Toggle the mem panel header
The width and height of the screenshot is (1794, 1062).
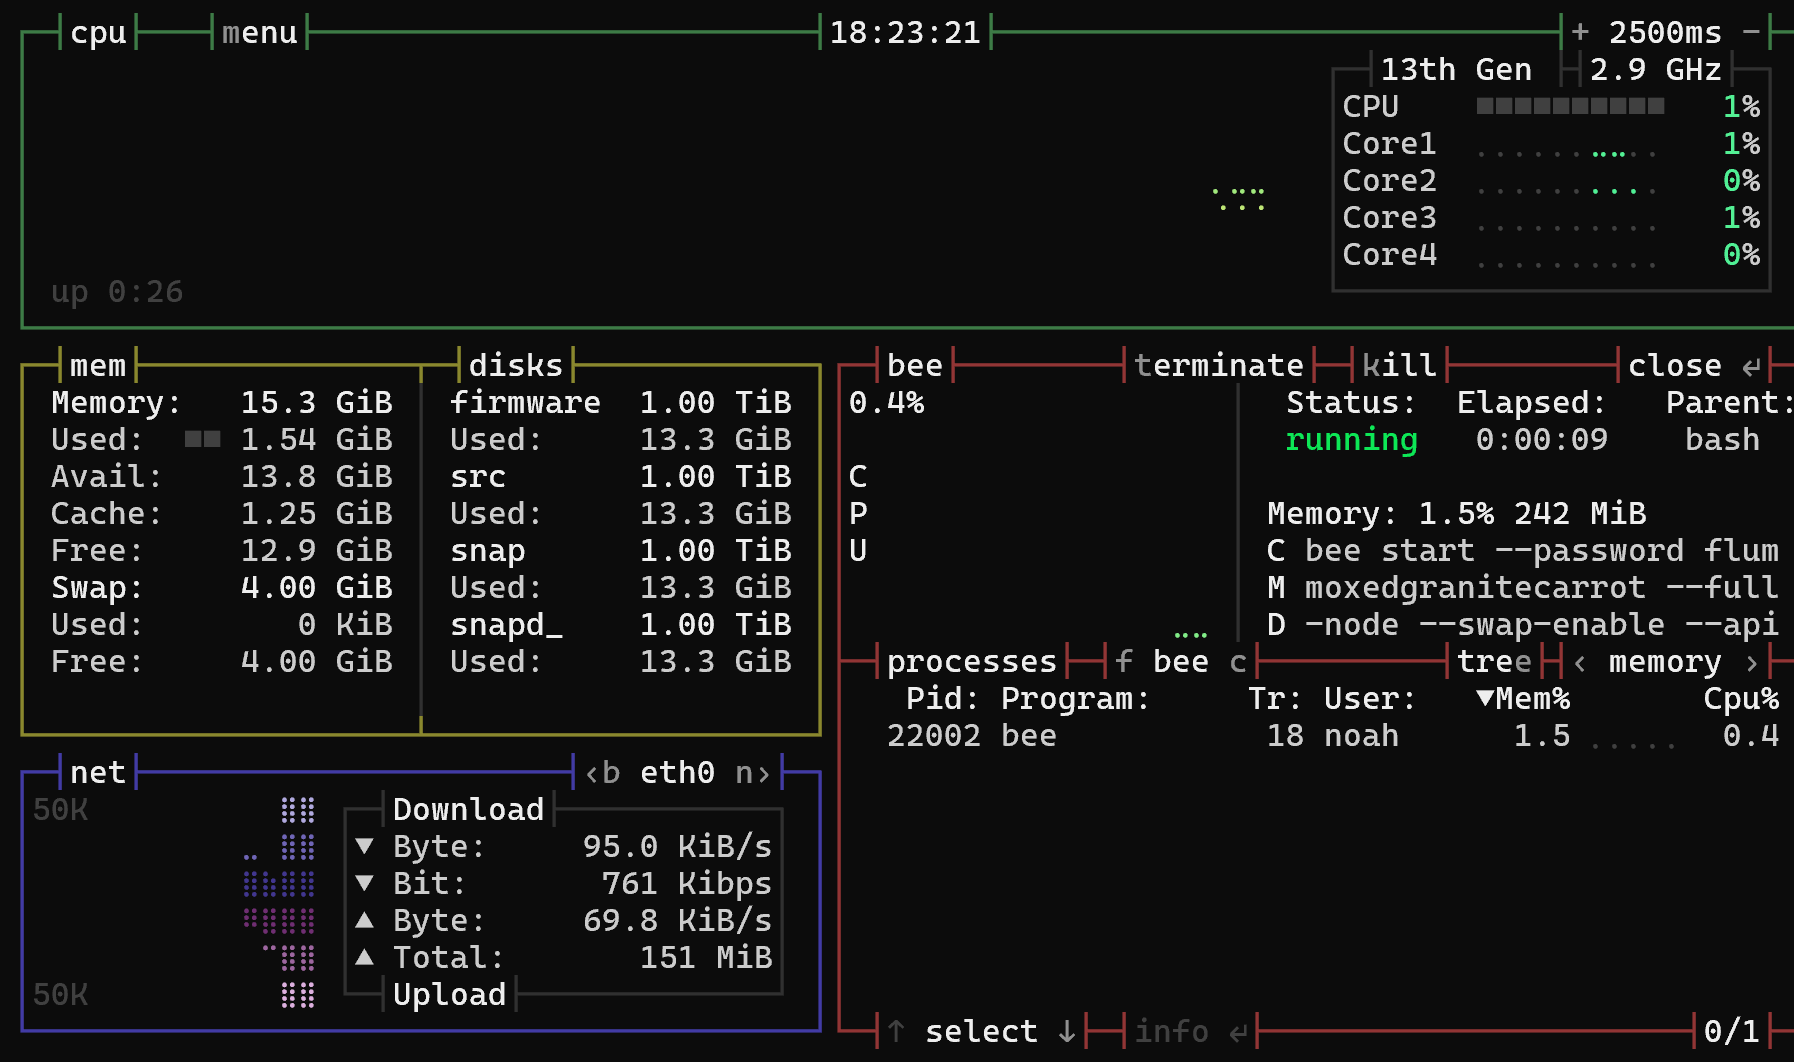tap(98, 366)
